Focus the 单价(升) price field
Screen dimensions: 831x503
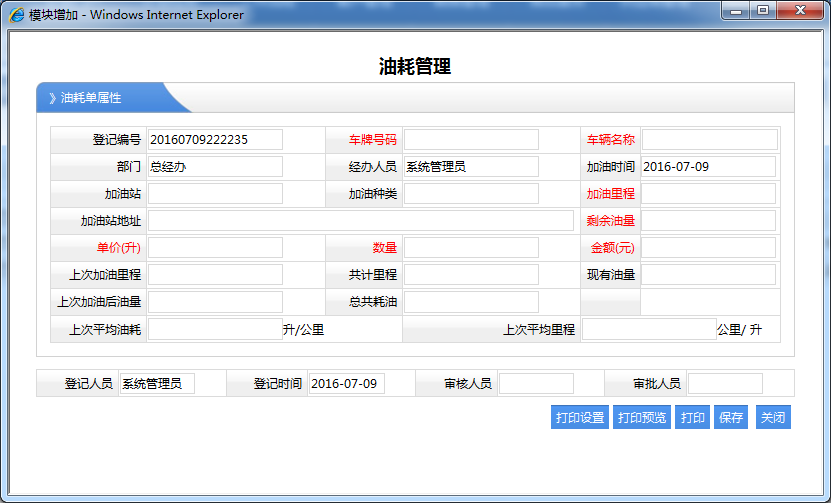pos(215,247)
